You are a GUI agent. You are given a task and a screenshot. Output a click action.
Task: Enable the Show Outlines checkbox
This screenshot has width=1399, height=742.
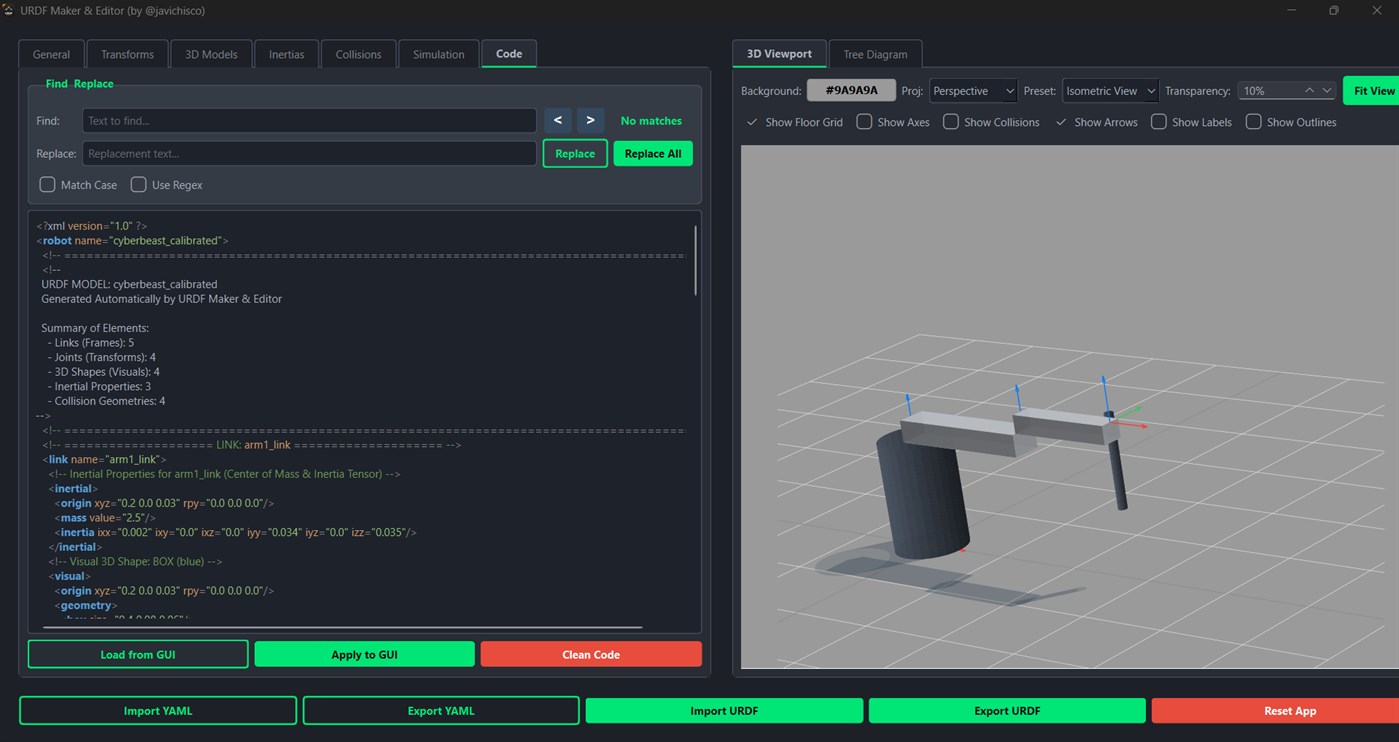click(x=1253, y=122)
